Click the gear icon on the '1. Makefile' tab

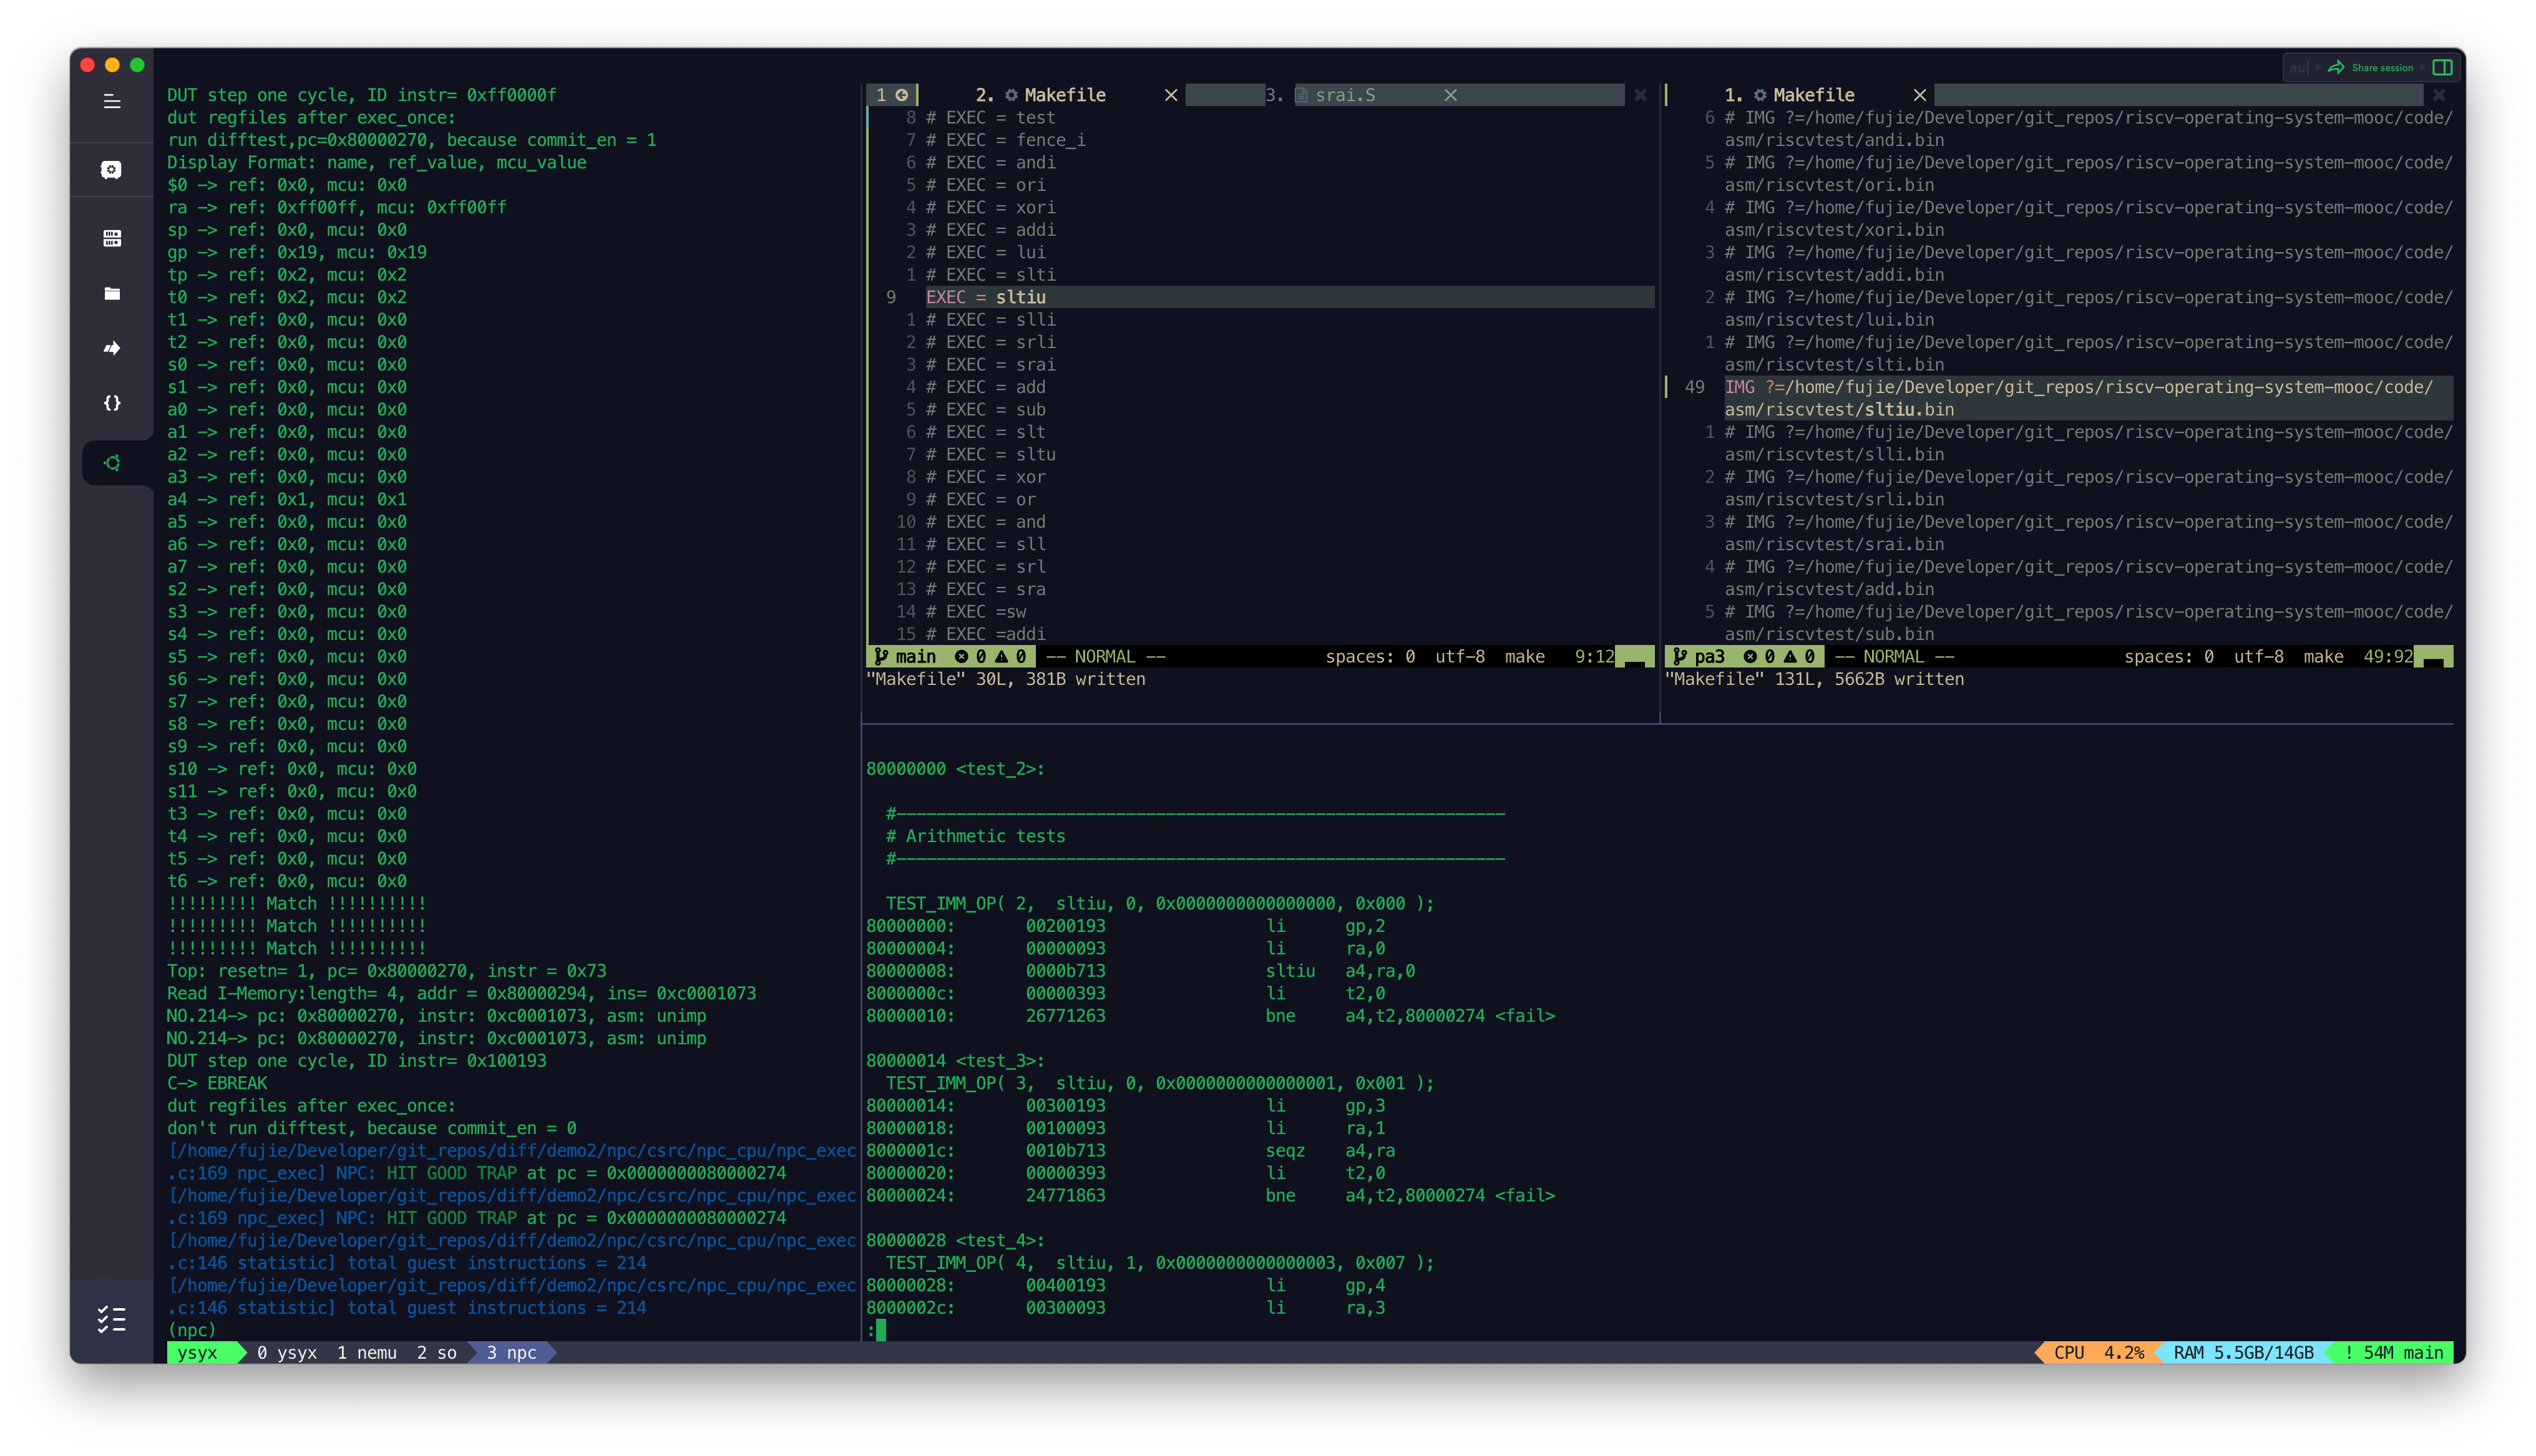coord(1760,95)
